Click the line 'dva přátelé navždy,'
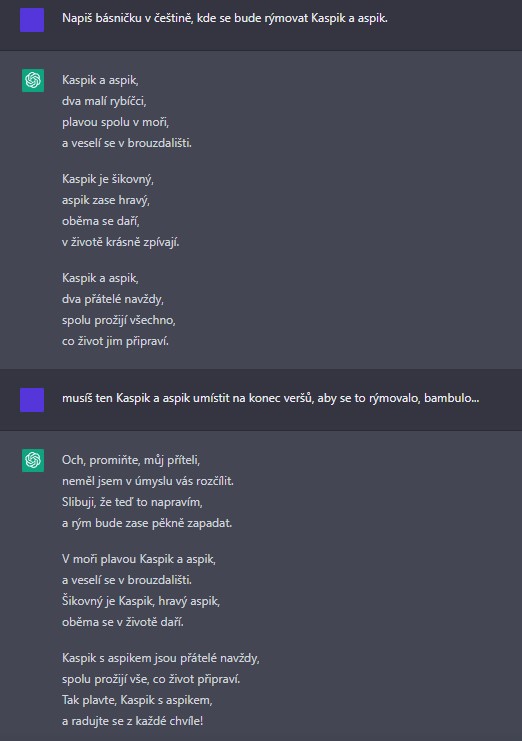Image resolution: width=522 pixels, height=741 pixels. tap(112, 299)
